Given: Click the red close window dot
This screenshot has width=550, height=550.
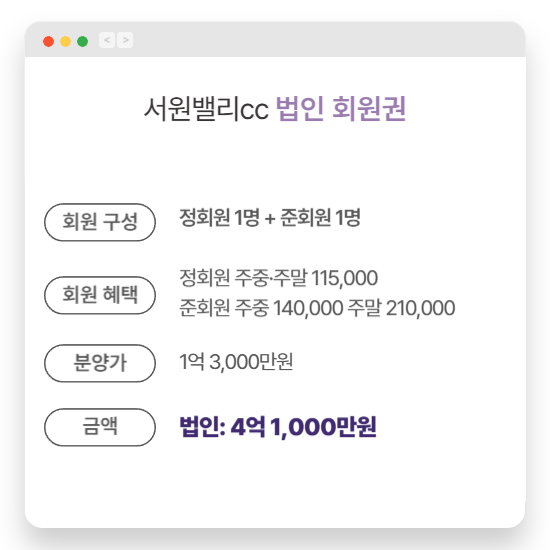Looking at the screenshot, I should click(48, 41).
